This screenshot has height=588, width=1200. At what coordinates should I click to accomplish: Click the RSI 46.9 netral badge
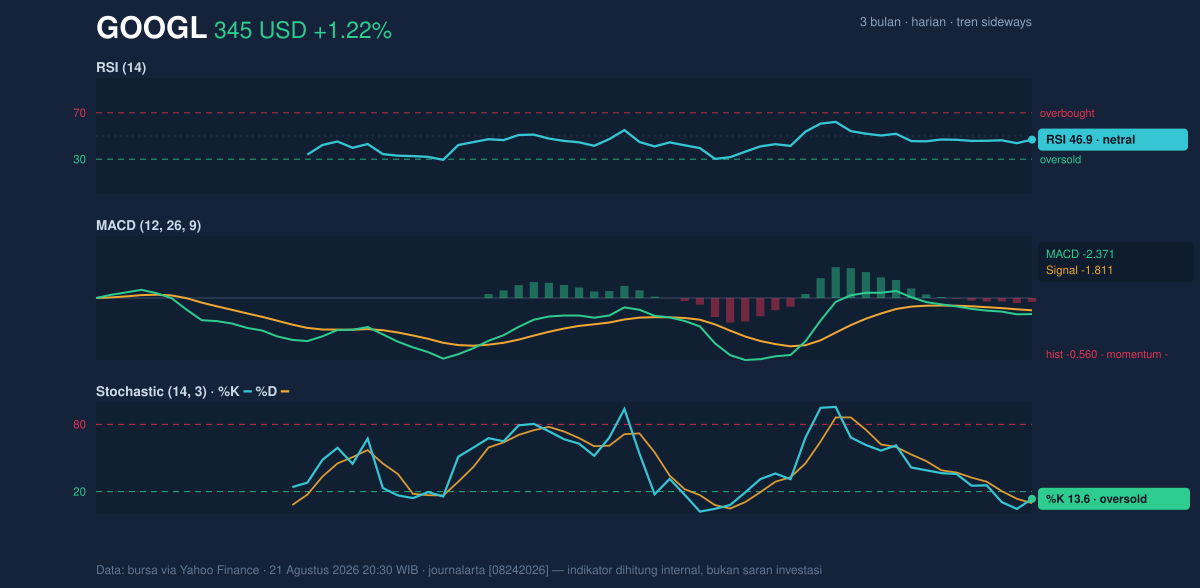[1113, 140]
